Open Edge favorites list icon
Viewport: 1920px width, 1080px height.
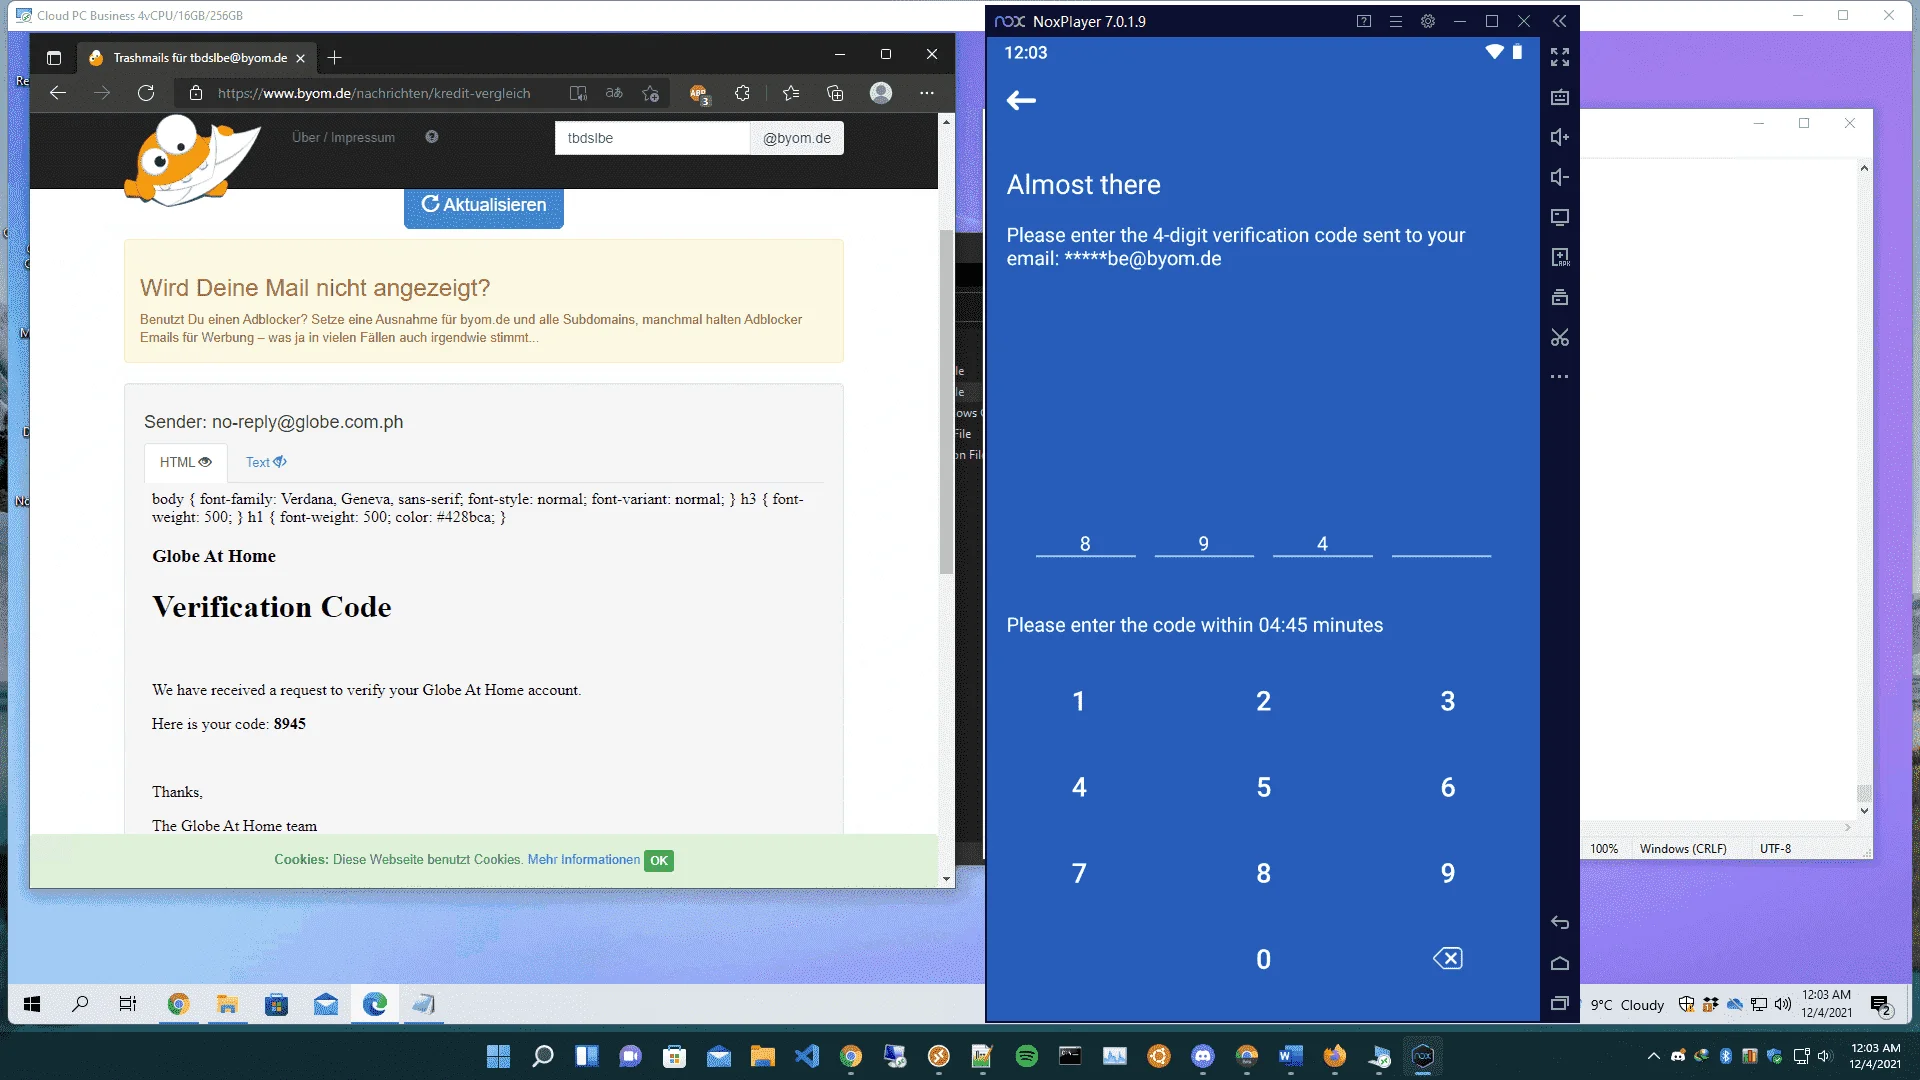pyautogui.click(x=791, y=93)
